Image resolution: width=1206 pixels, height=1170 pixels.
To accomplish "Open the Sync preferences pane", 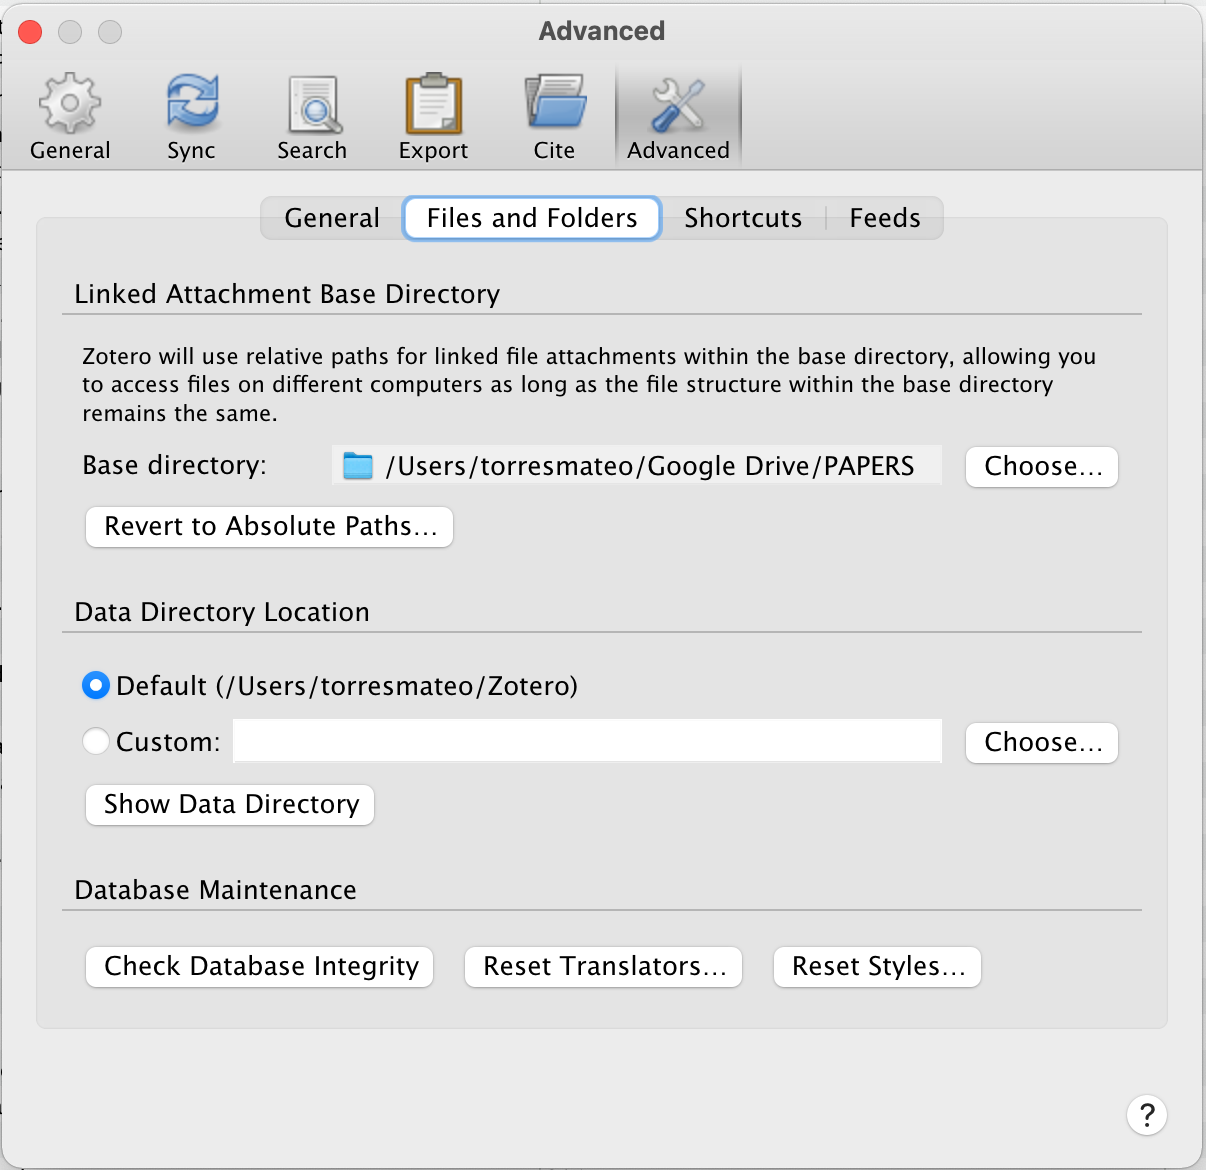I will click(x=191, y=104).
